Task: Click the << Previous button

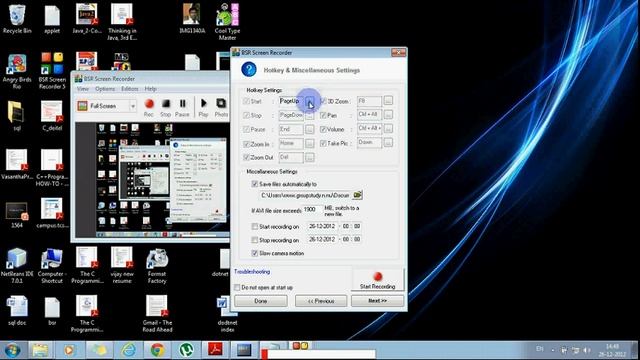Action: tap(321, 301)
